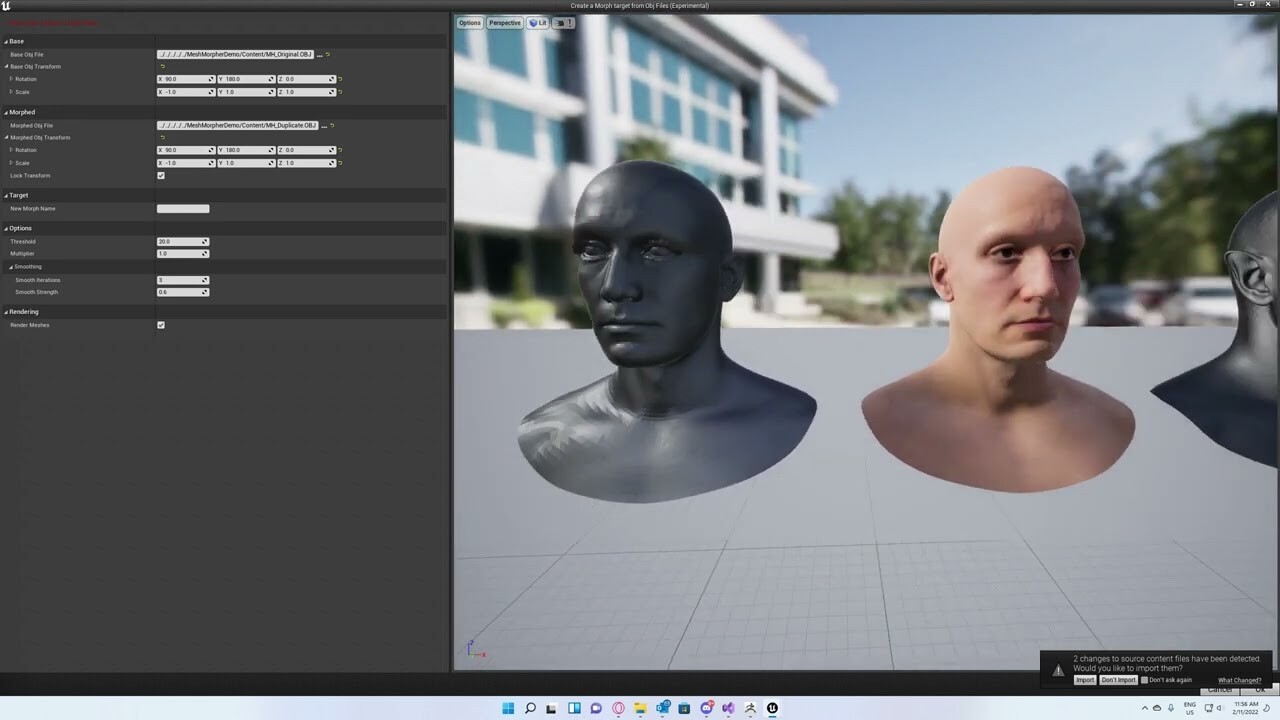
Task: Disable the Render Meshes checkbox
Action: pos(161,325)
